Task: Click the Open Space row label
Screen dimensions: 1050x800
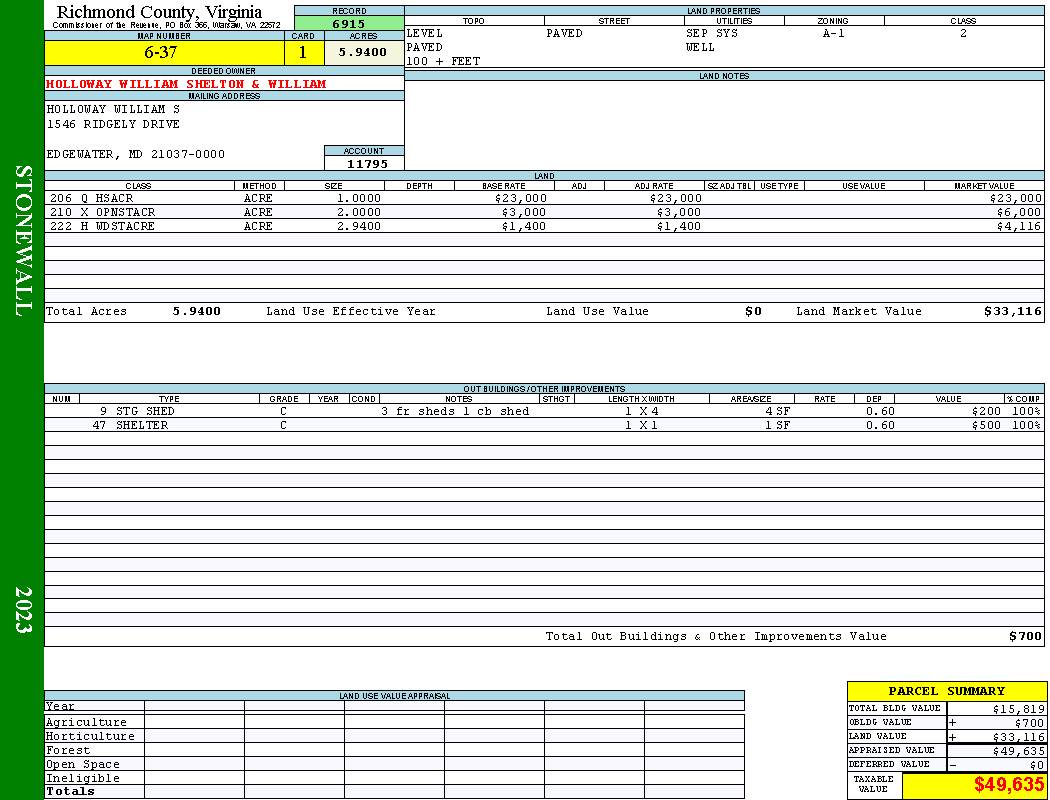Action: (x=82, y=765)
